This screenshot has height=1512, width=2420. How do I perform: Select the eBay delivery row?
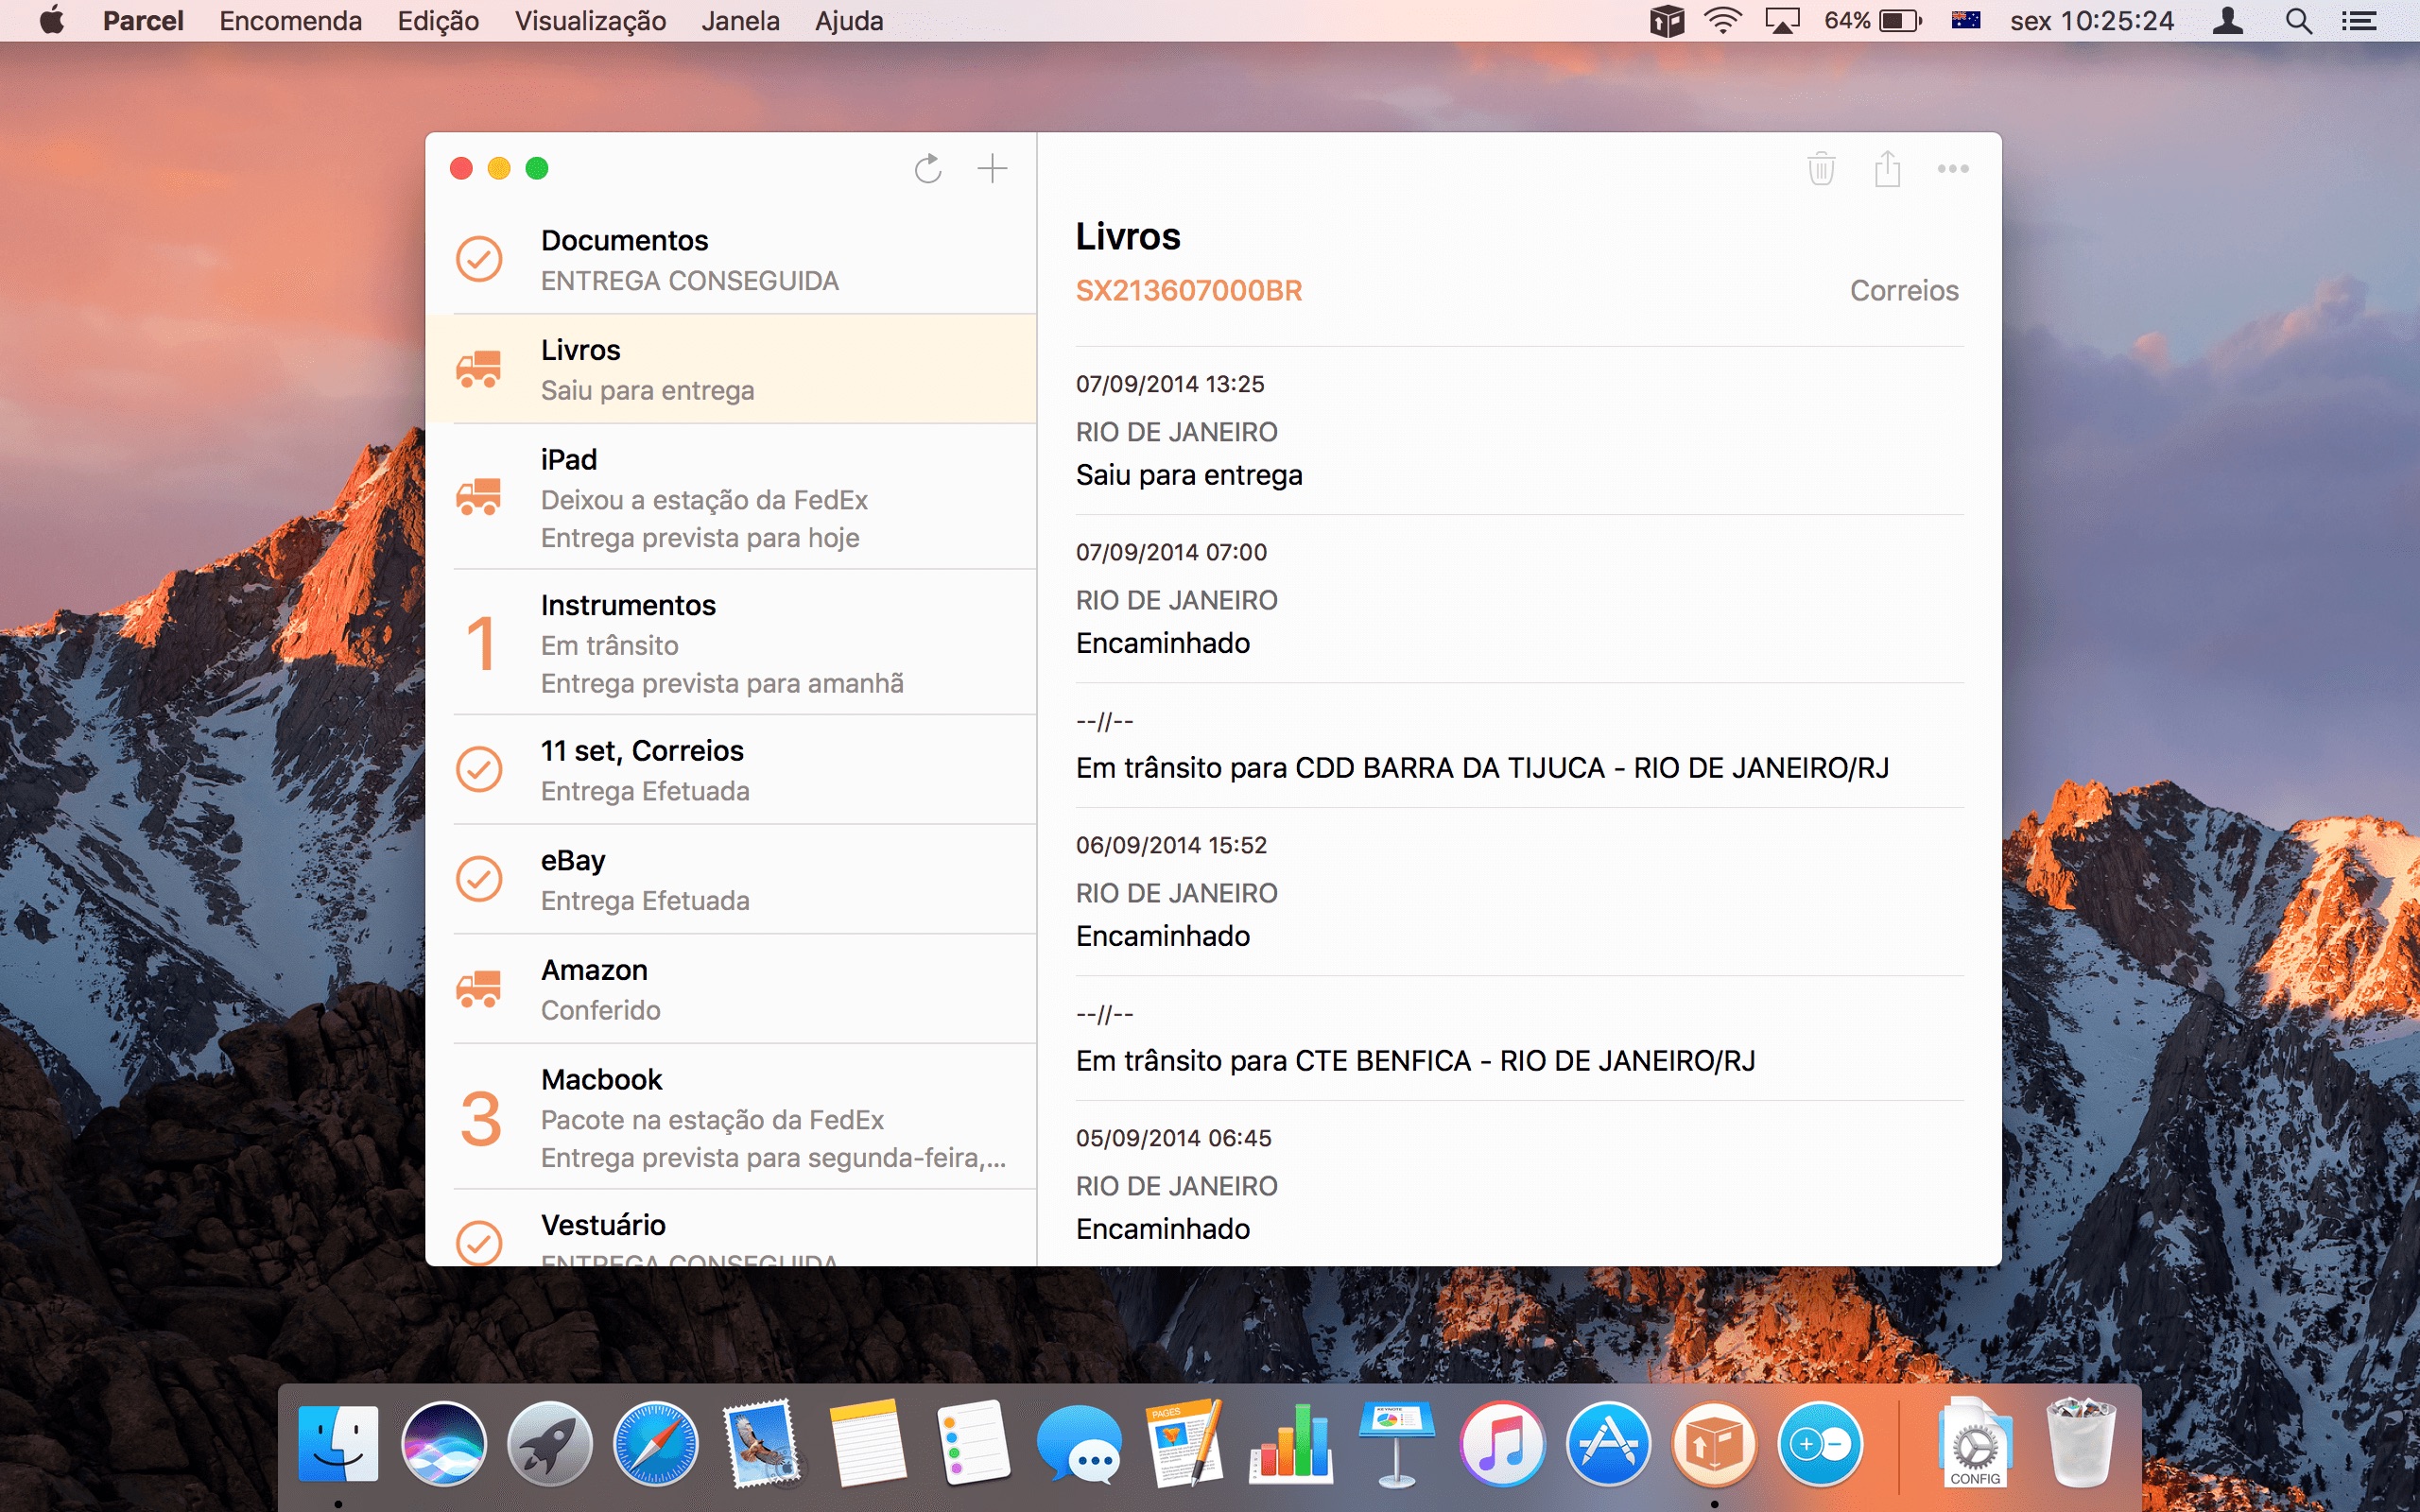(x=731, y=879)
